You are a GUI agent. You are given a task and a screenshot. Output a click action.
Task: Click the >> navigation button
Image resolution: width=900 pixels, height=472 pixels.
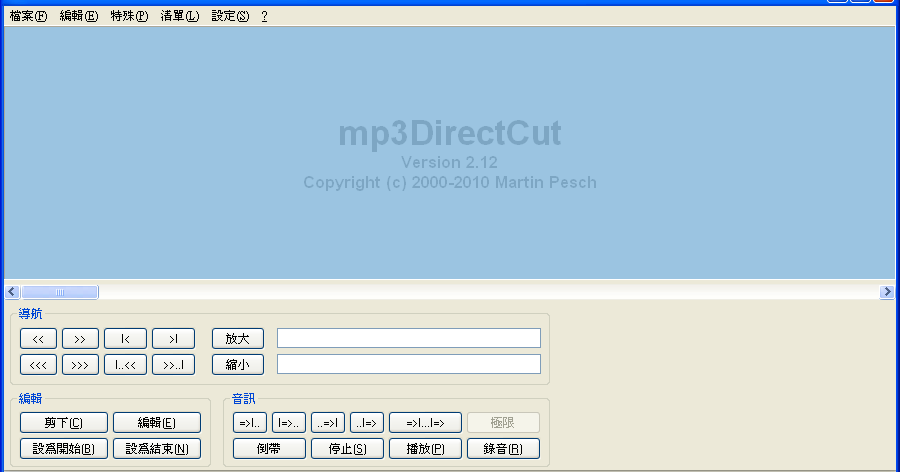[80, 339]
